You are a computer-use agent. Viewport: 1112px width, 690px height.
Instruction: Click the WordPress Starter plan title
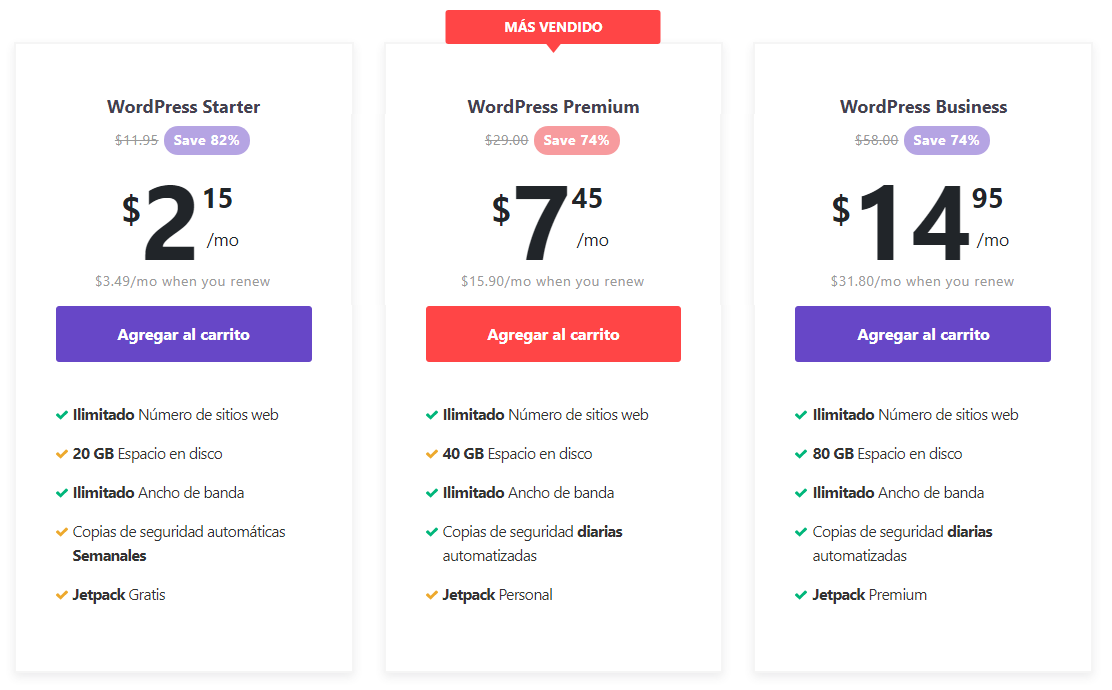click(183, 106)
